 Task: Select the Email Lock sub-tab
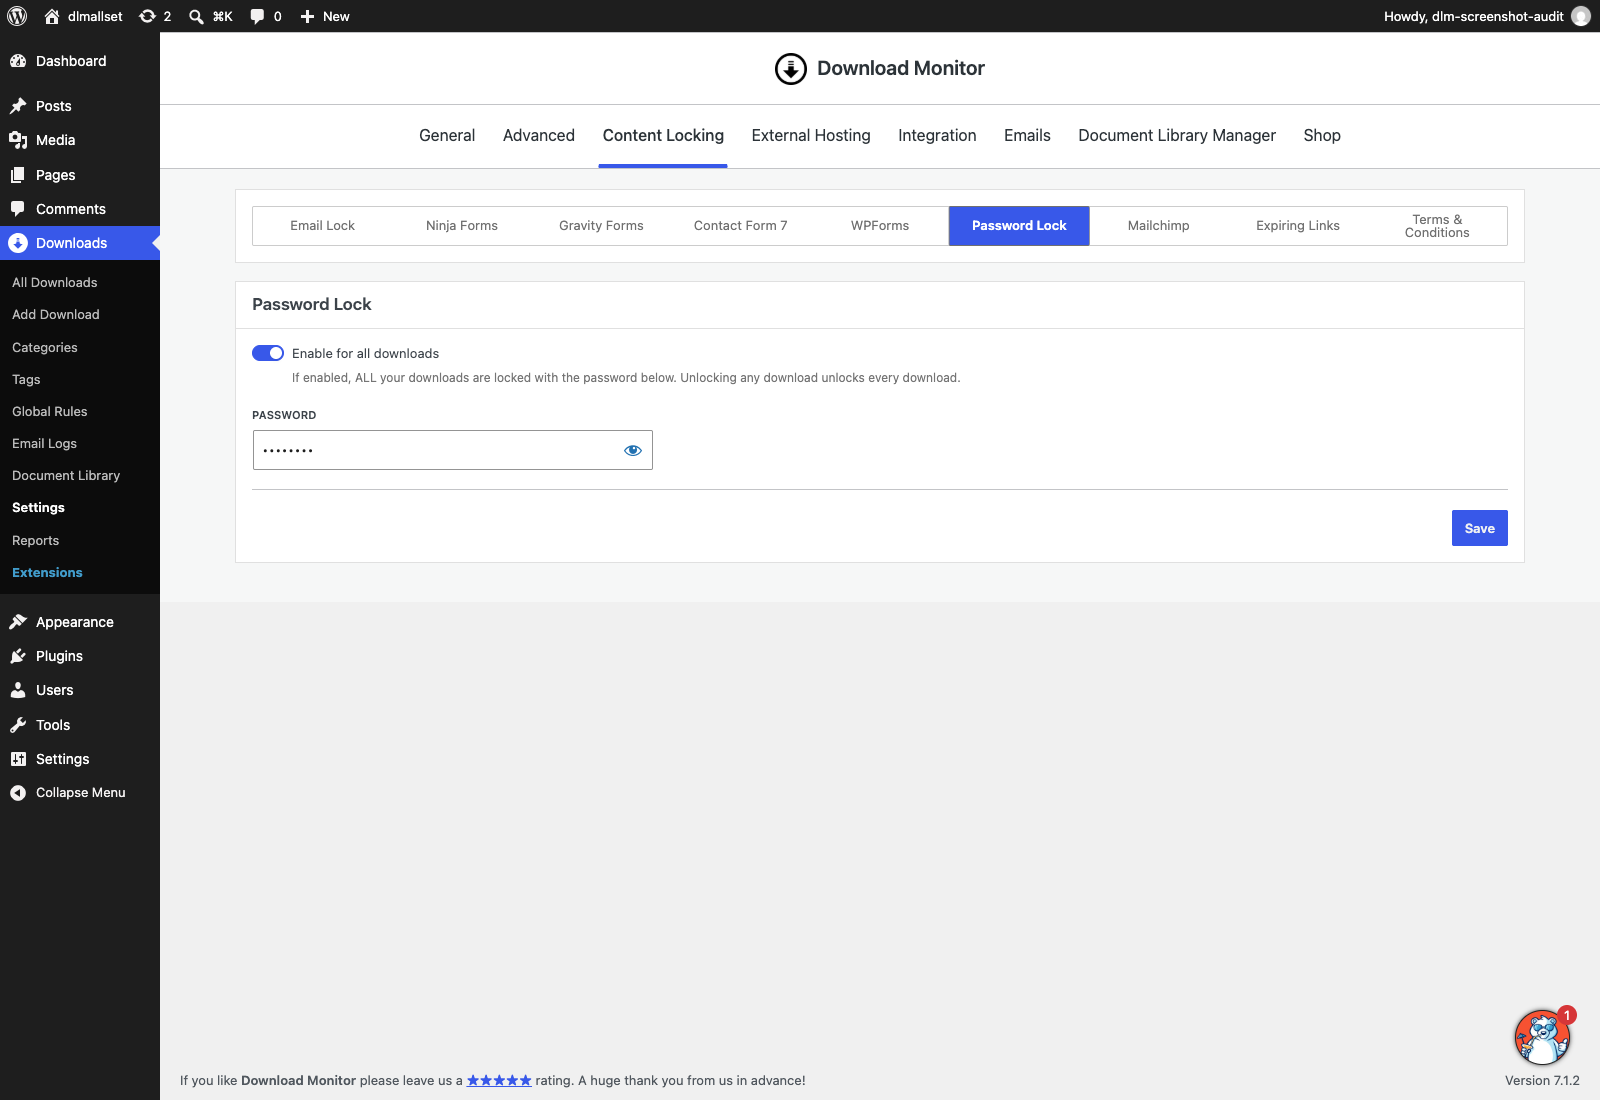point(322,226)
